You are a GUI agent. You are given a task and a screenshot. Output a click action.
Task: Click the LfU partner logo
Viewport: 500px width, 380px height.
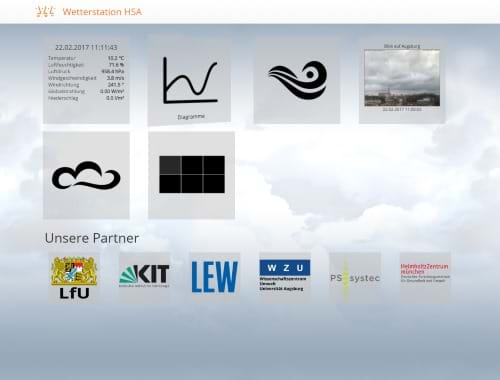[x=74, y=278]
